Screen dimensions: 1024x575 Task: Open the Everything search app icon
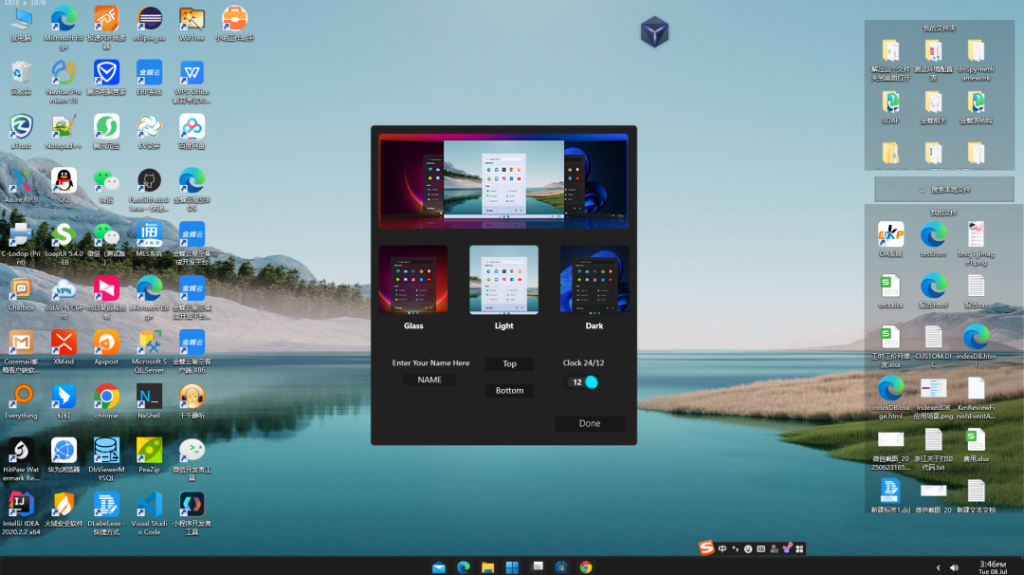21,397
